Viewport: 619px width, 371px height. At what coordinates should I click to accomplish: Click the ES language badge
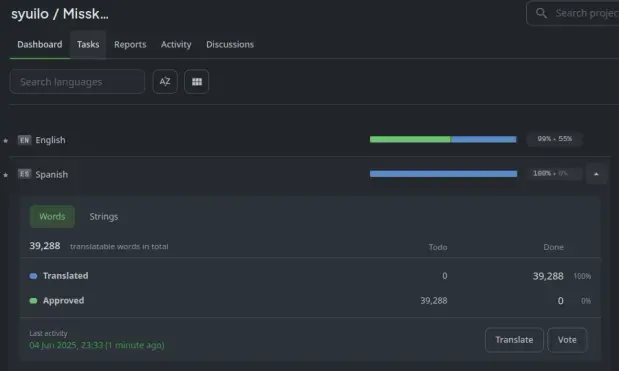pos(24,174)
